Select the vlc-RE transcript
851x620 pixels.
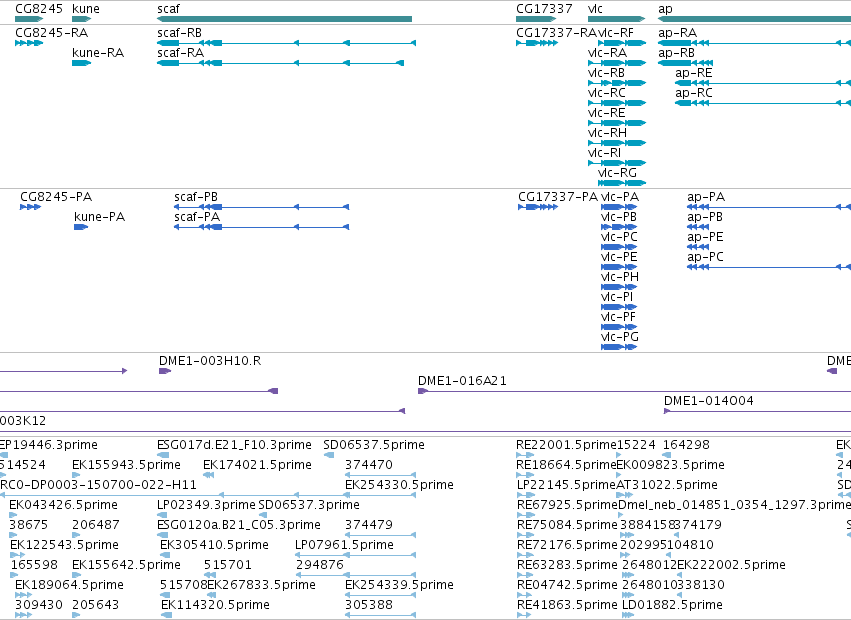pos(617,123)
